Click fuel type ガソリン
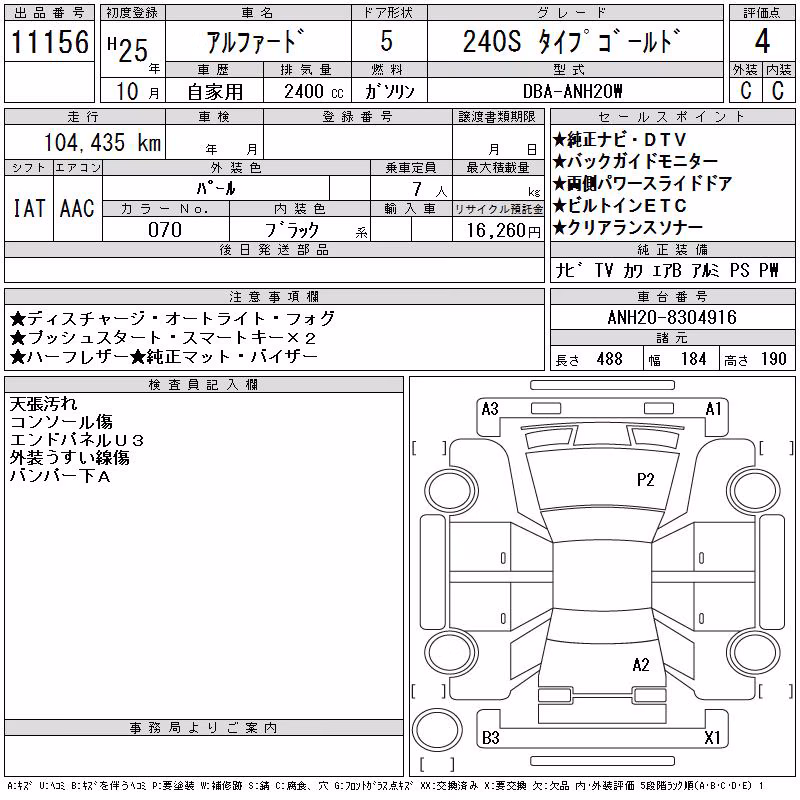 389,91
